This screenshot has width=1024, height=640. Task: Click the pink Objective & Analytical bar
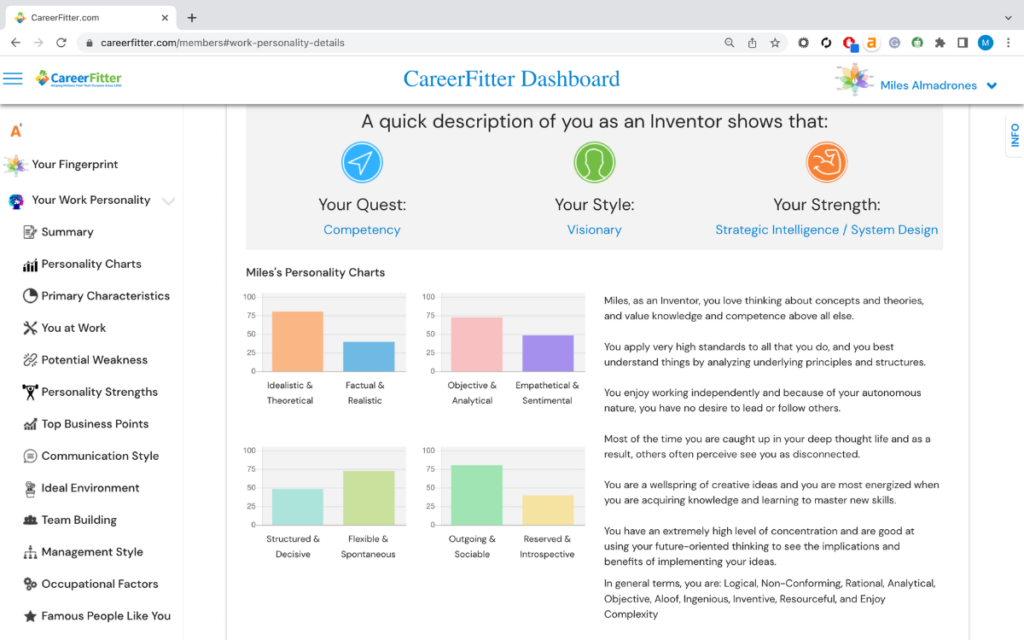(477, 345)
